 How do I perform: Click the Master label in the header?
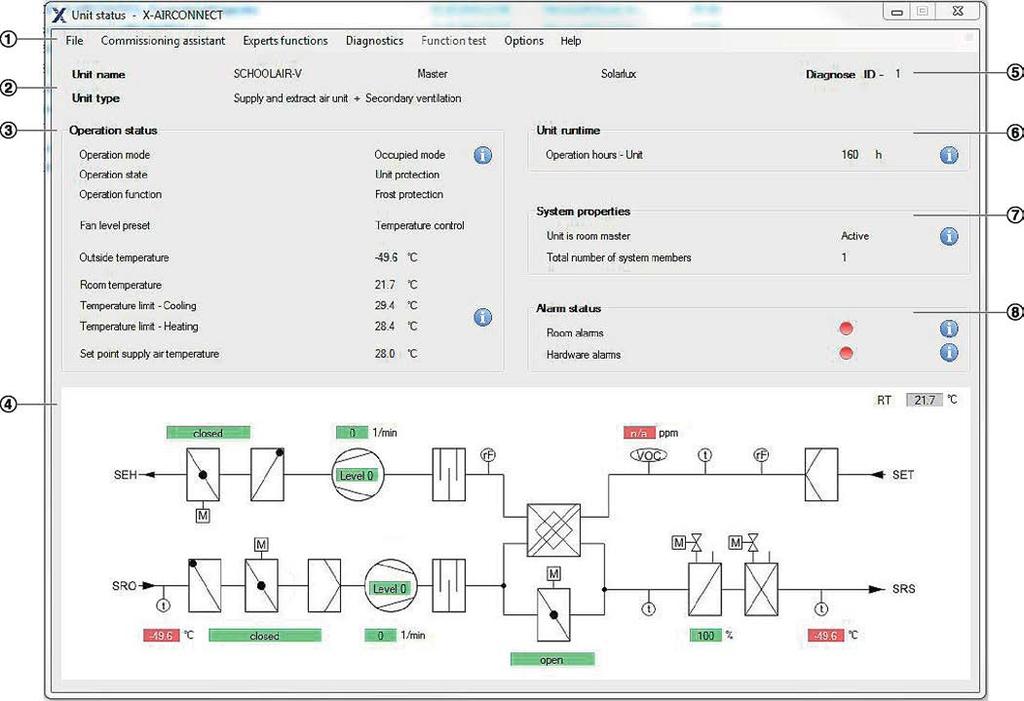[x=432, y=74]
